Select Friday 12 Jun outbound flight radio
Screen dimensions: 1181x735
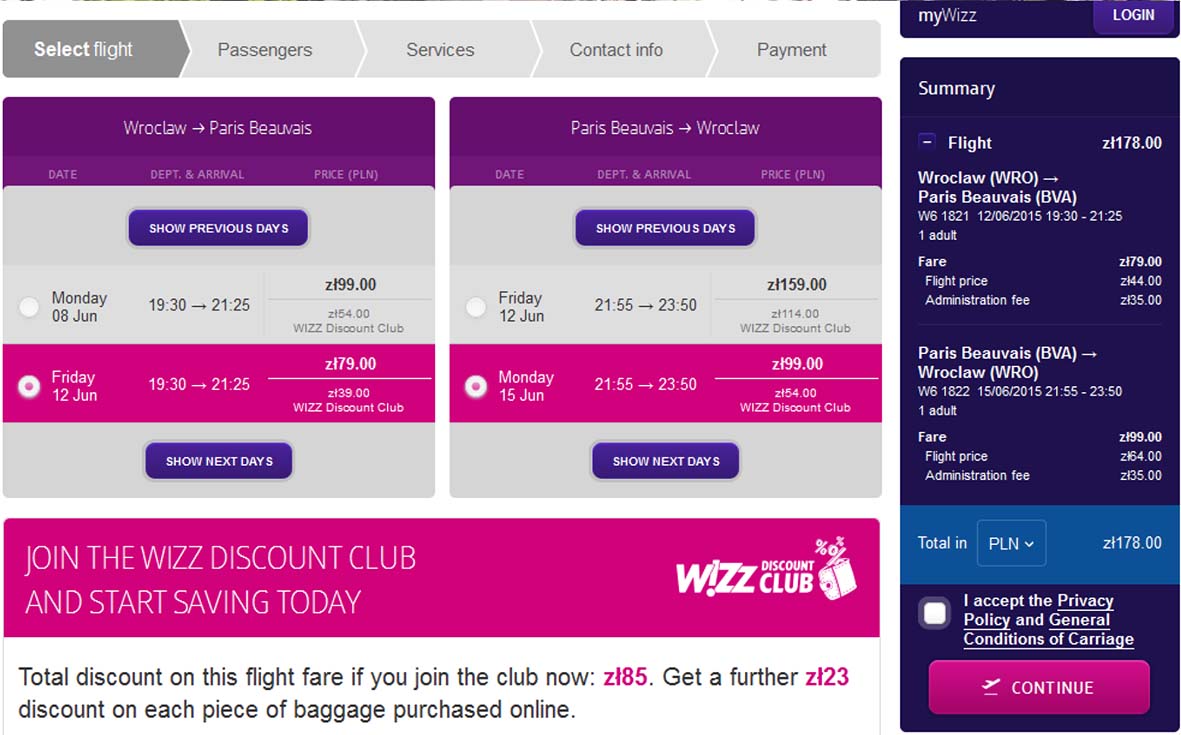pyautogui.click(x=29, y=386)
